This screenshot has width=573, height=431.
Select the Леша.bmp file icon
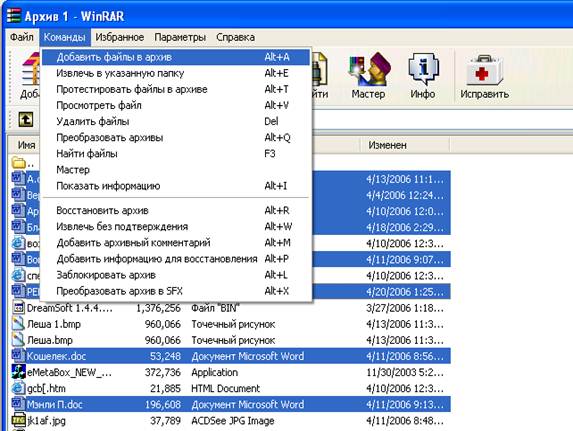coord(18,340)
